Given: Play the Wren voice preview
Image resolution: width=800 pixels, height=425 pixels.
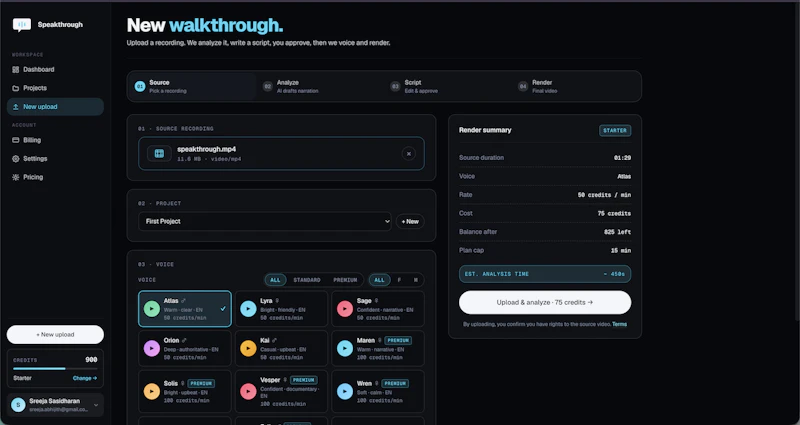Looking at the screenshot, I should [x=345, y=391].
